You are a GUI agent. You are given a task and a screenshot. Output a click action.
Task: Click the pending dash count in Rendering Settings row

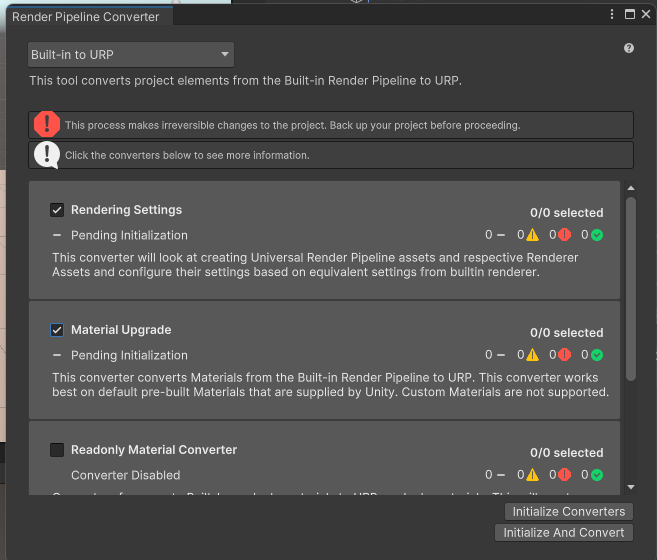coord(495,235)
